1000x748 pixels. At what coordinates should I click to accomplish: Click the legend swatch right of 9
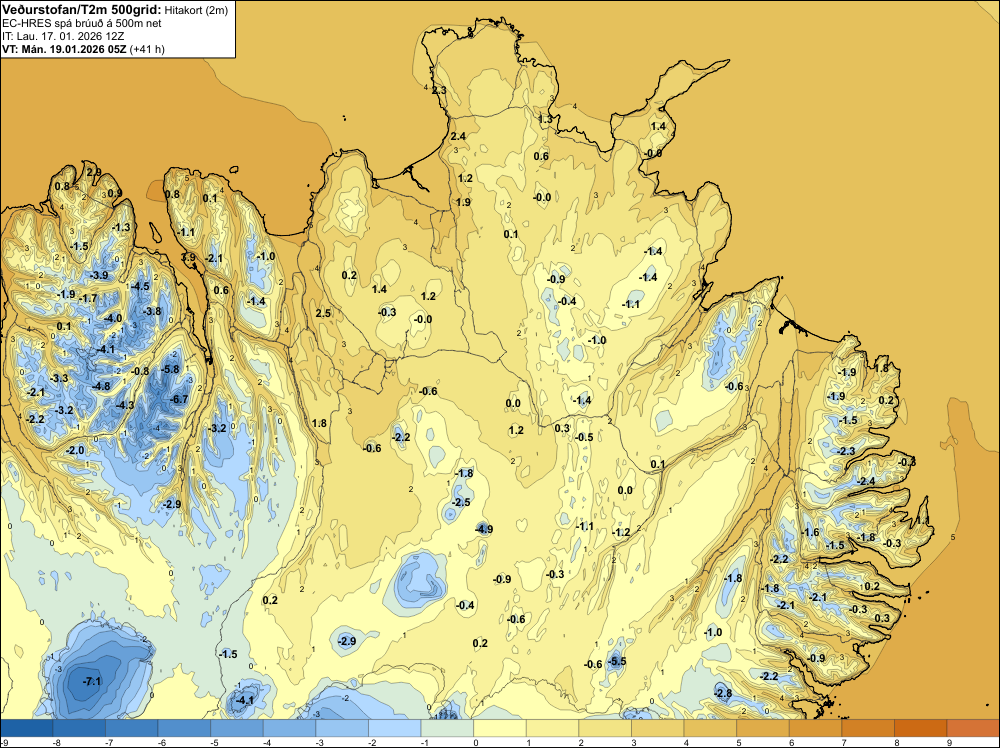(973, 728)
